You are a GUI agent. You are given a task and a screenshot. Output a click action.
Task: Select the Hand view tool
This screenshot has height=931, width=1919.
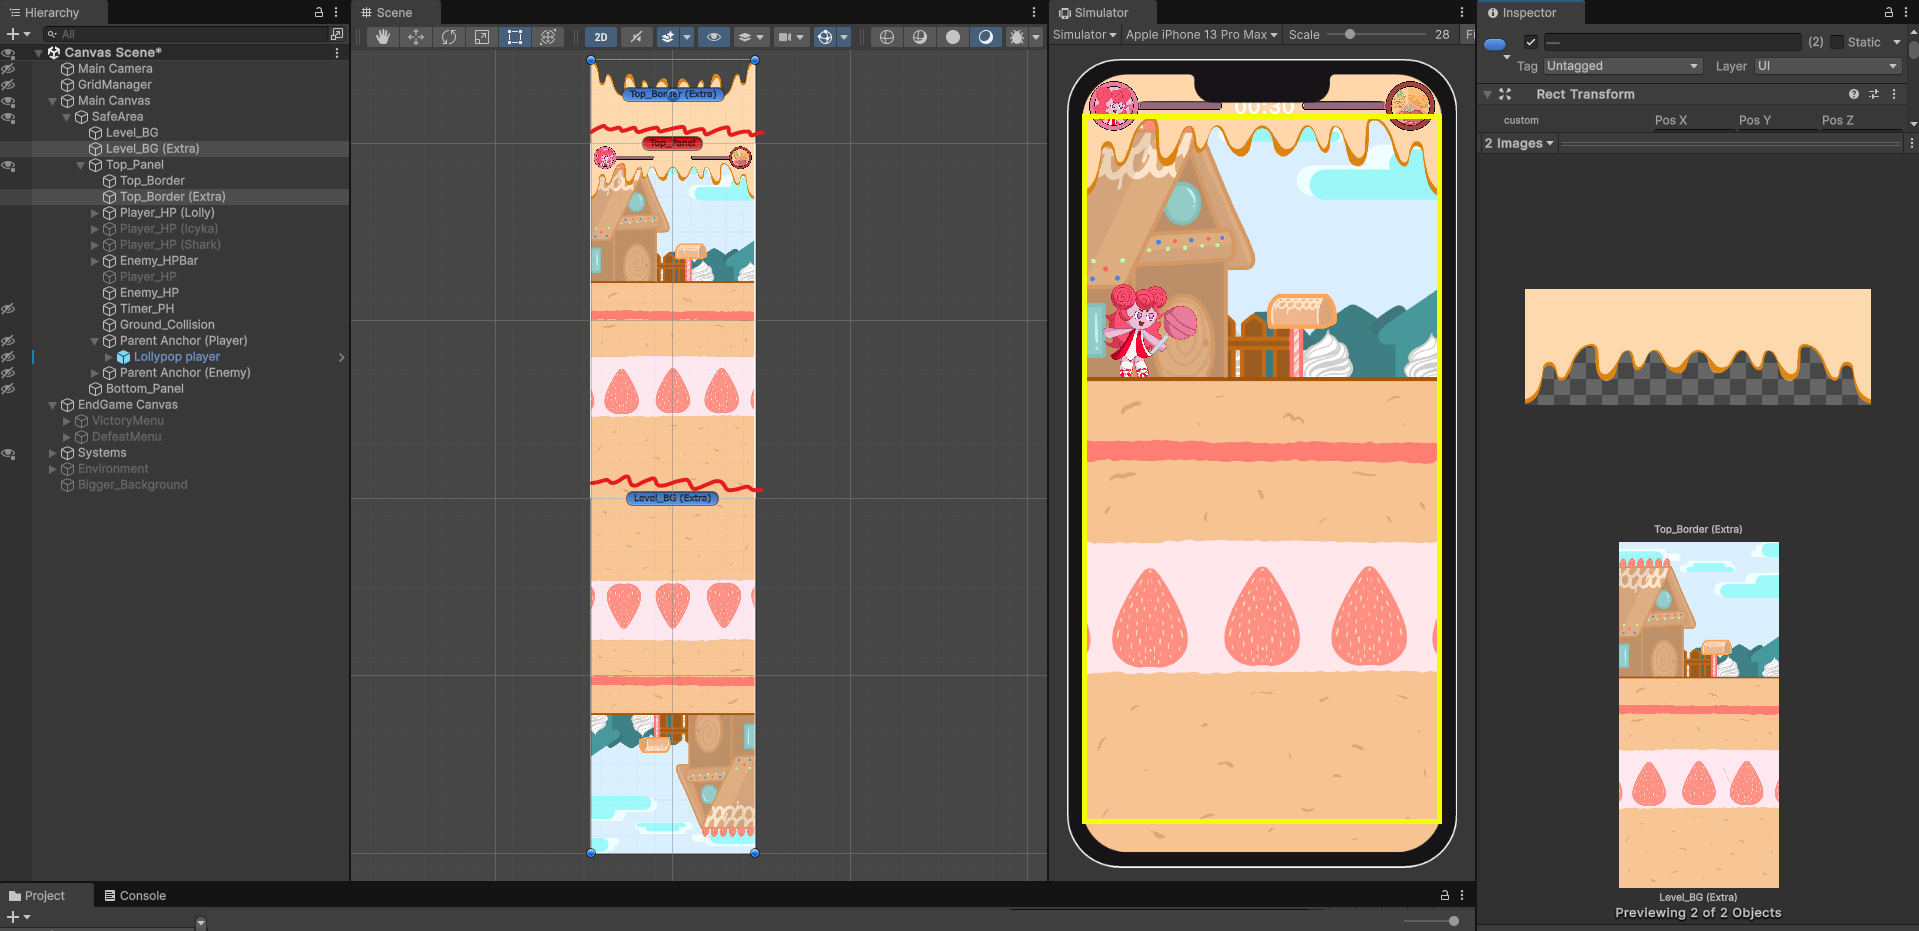383,37
